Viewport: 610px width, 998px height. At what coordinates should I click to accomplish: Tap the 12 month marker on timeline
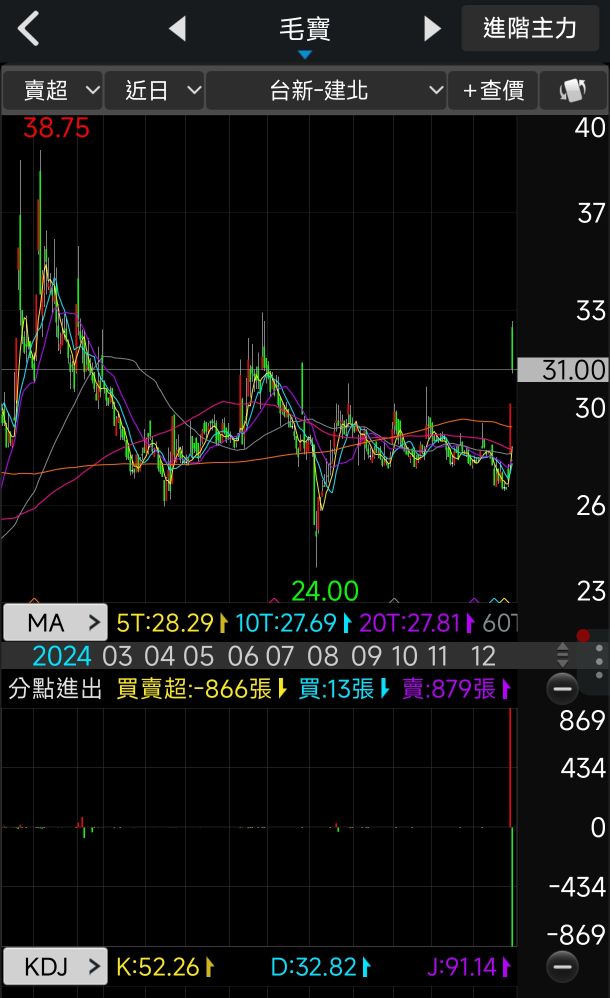pos(483,656)
